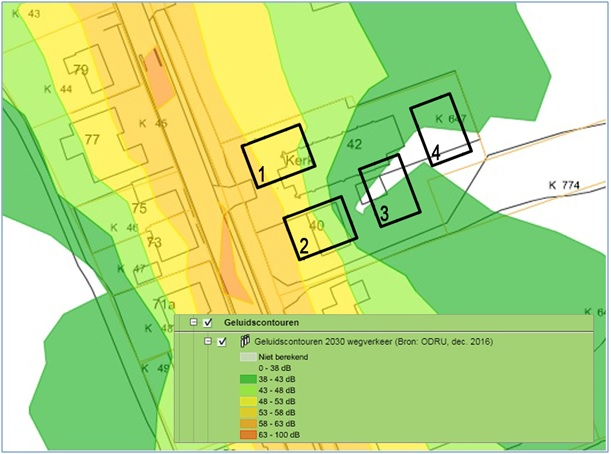This screenshot has width=611, height=454.
Task: Uncheck the Geluidscontouren group checkbox
Action: coord(207,323)
